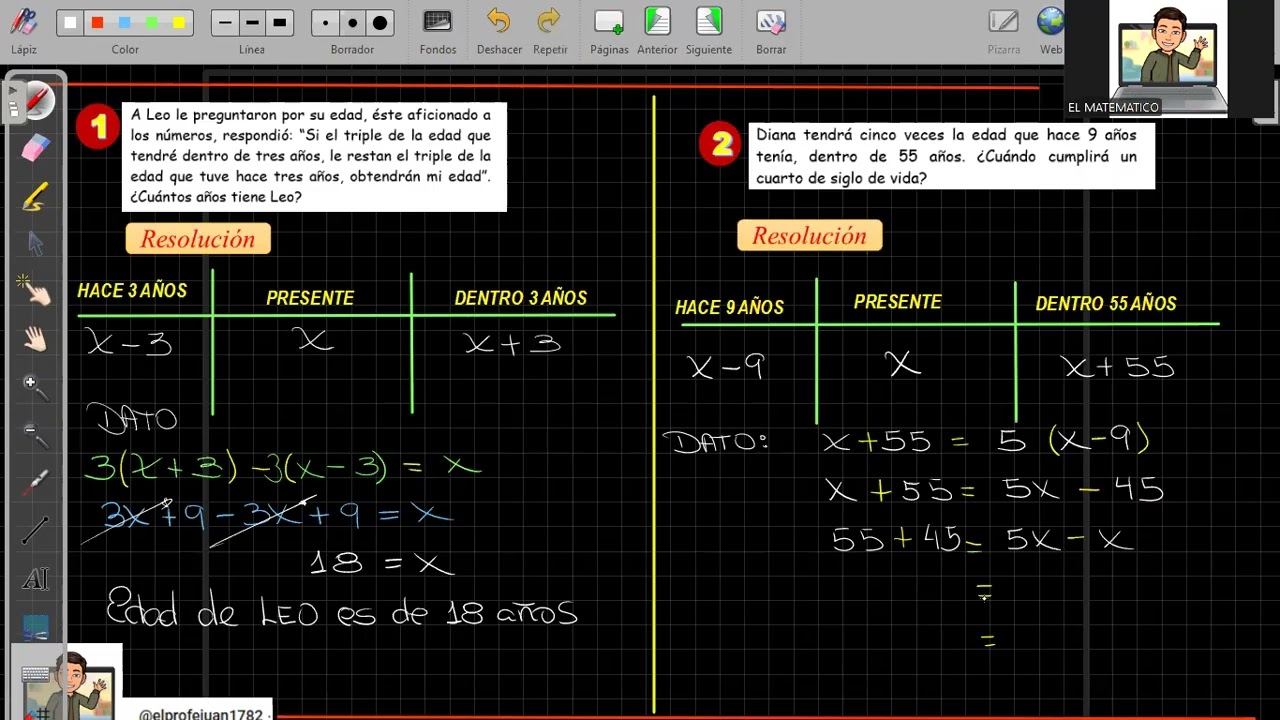Go to previous page with Anterior

coord(657,22)
